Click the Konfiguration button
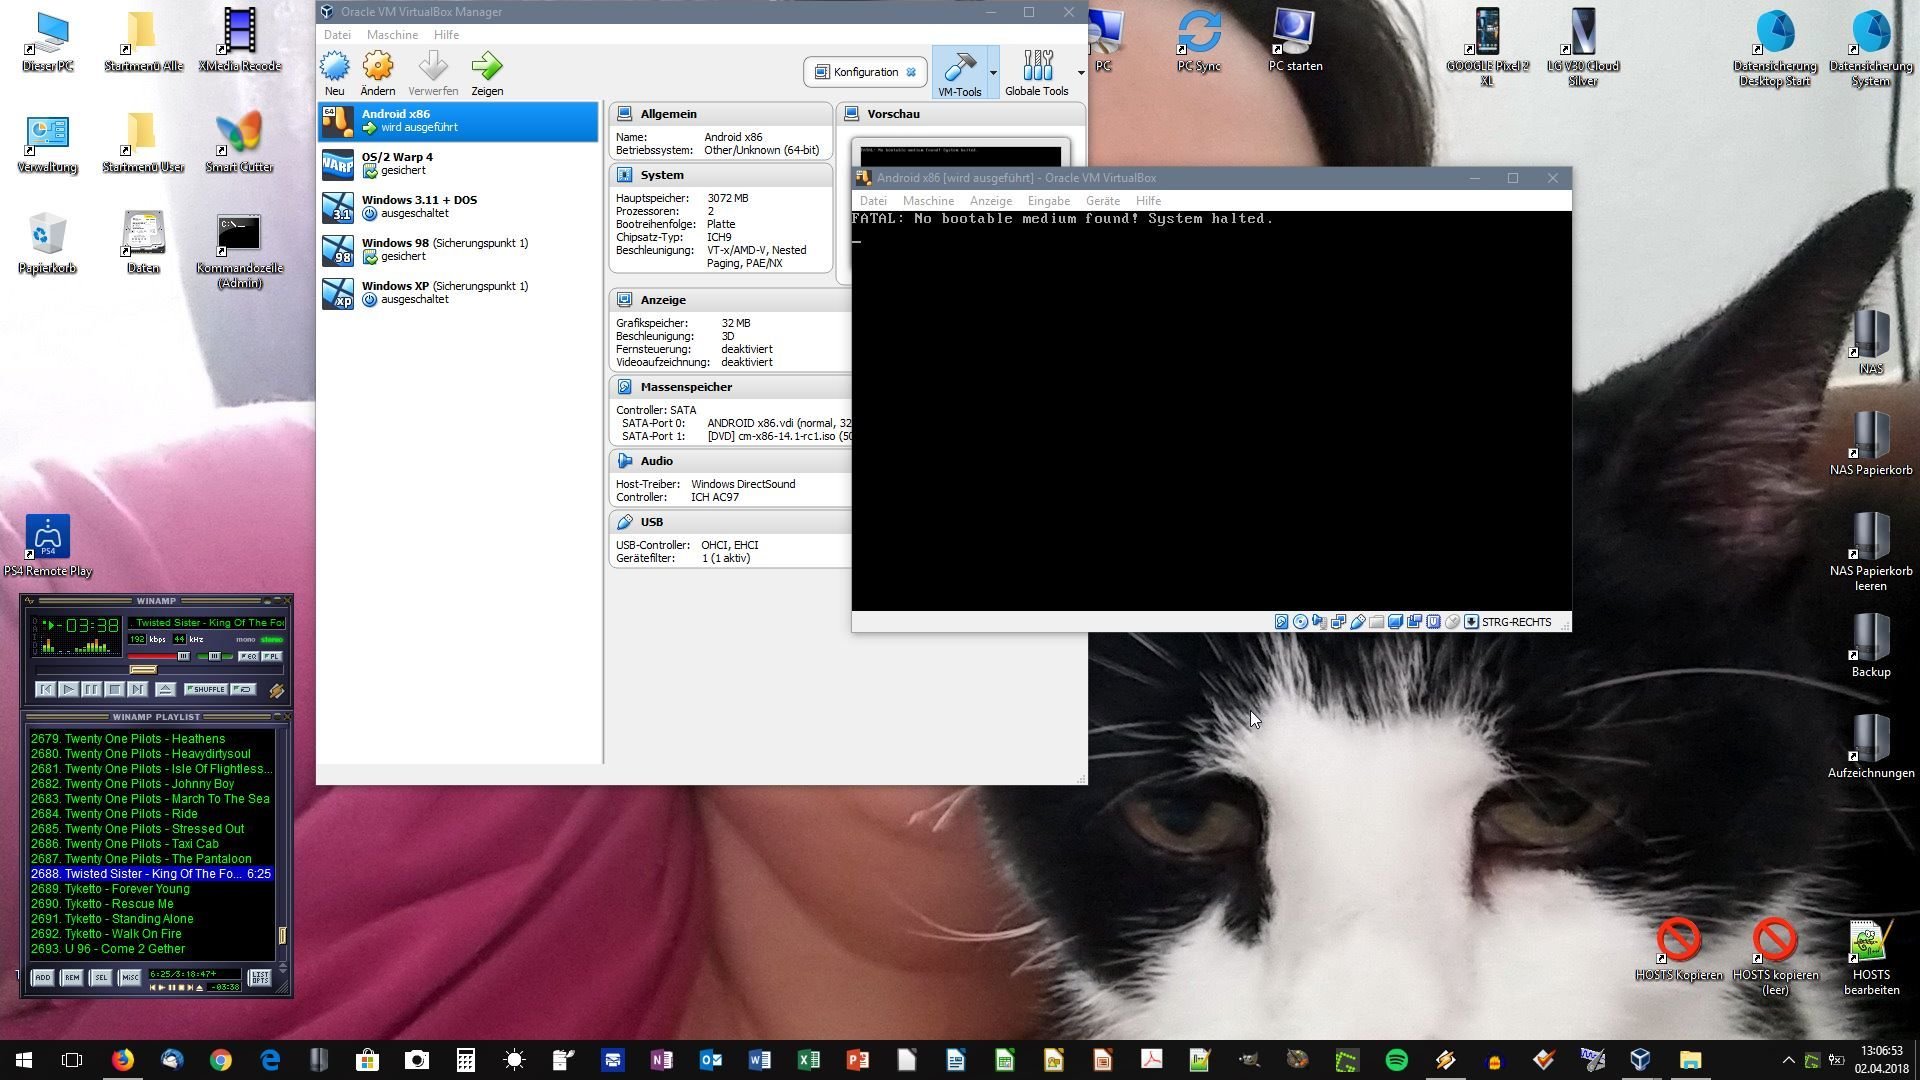The height and width of the screenshot is (1080, 1920). [865, 72]
